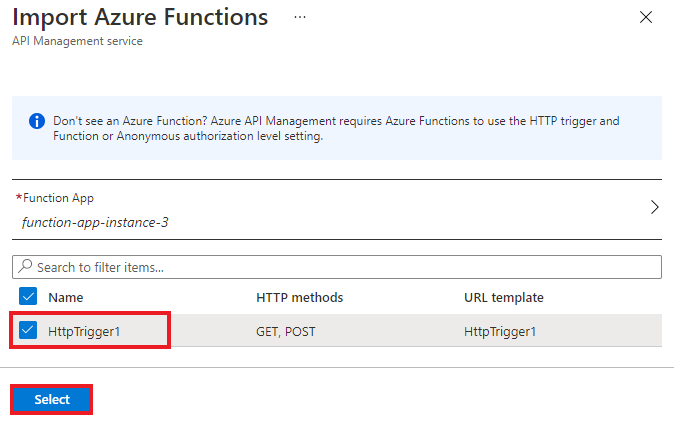Click the search magnifier icon
674x421 pixels.
pyautogui.click(x=25, y=266)
